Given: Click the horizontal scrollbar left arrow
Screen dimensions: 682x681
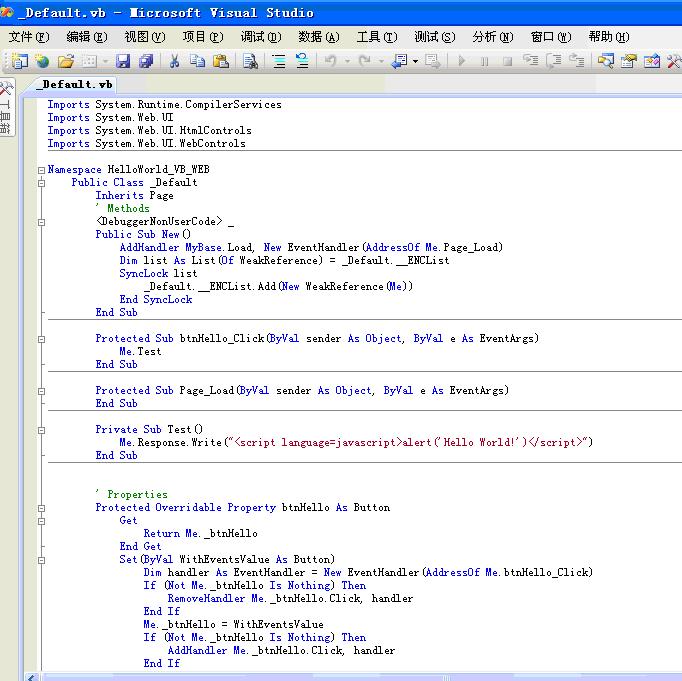Looking at the screenshot, I should (x=31, y=677).
